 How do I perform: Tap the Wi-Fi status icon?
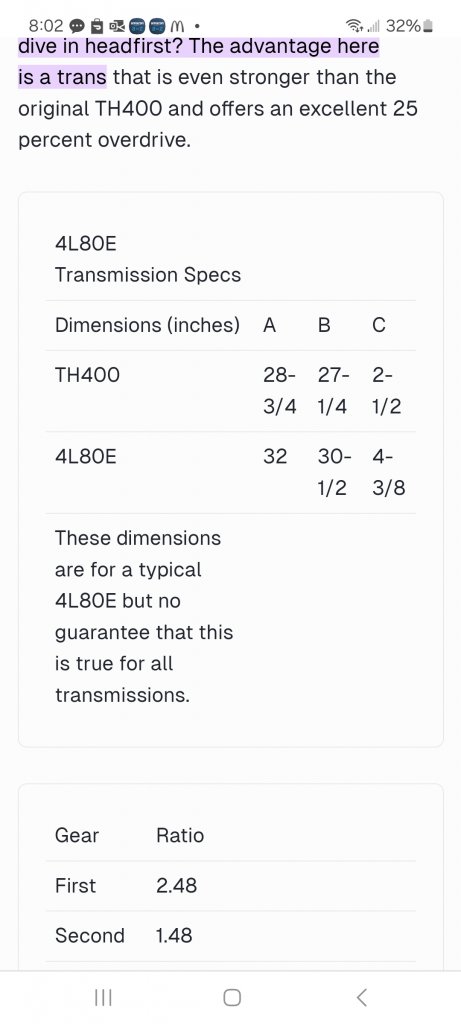click(355, 27)
